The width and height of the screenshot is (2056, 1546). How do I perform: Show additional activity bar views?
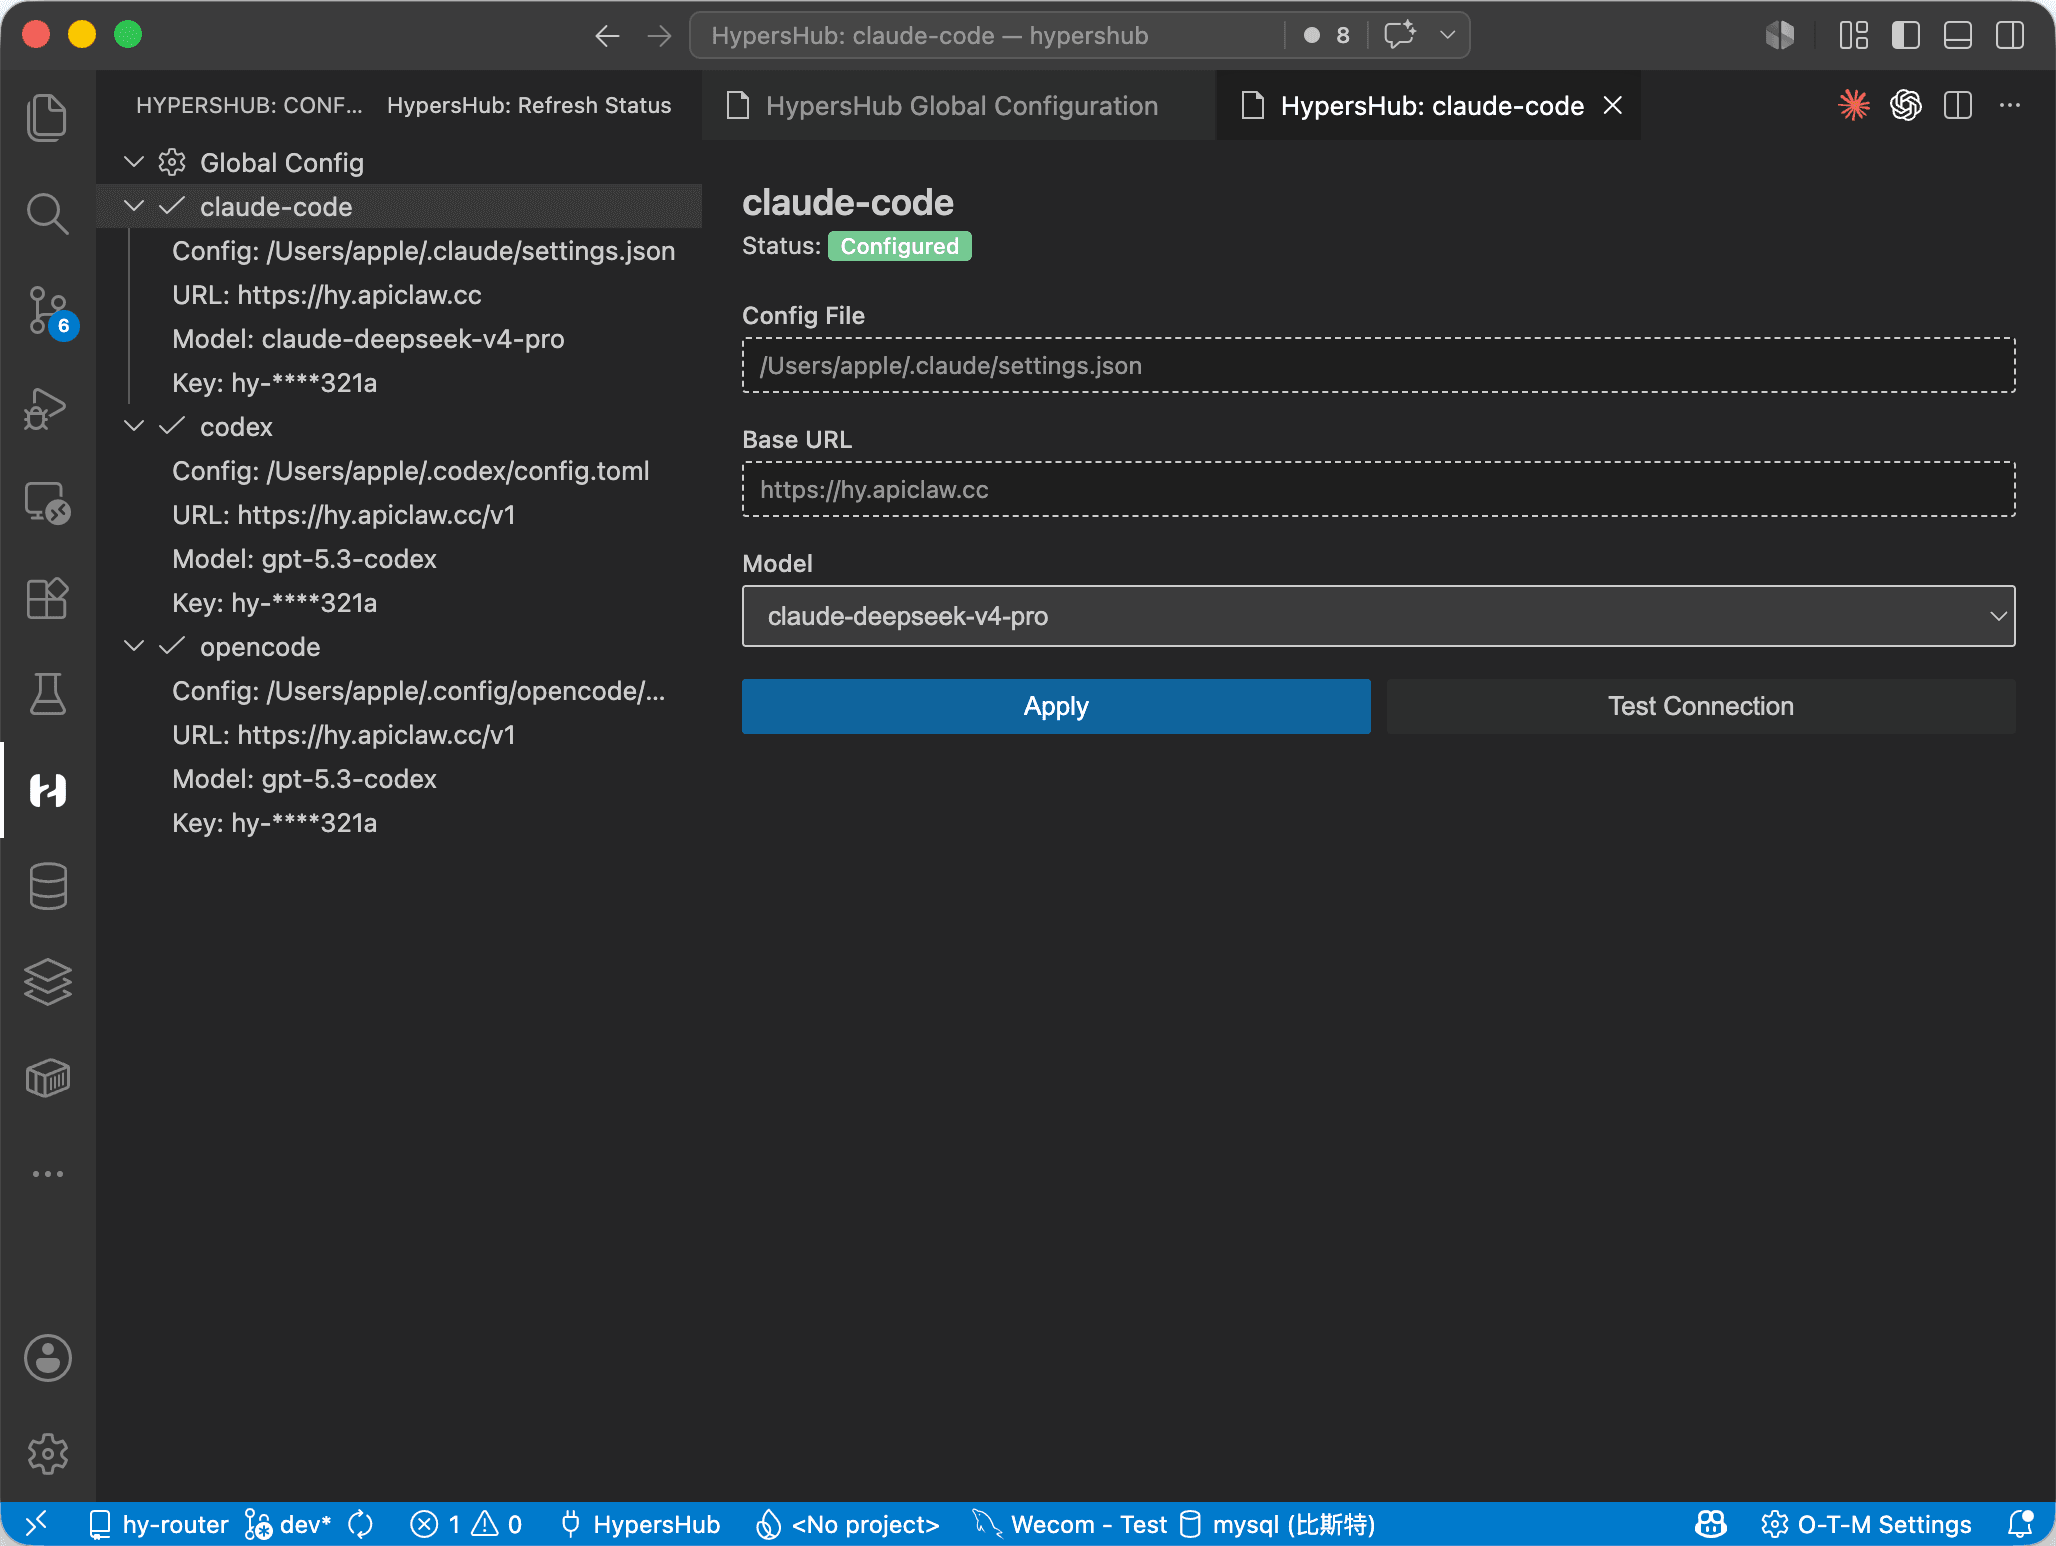(47, 1174)
